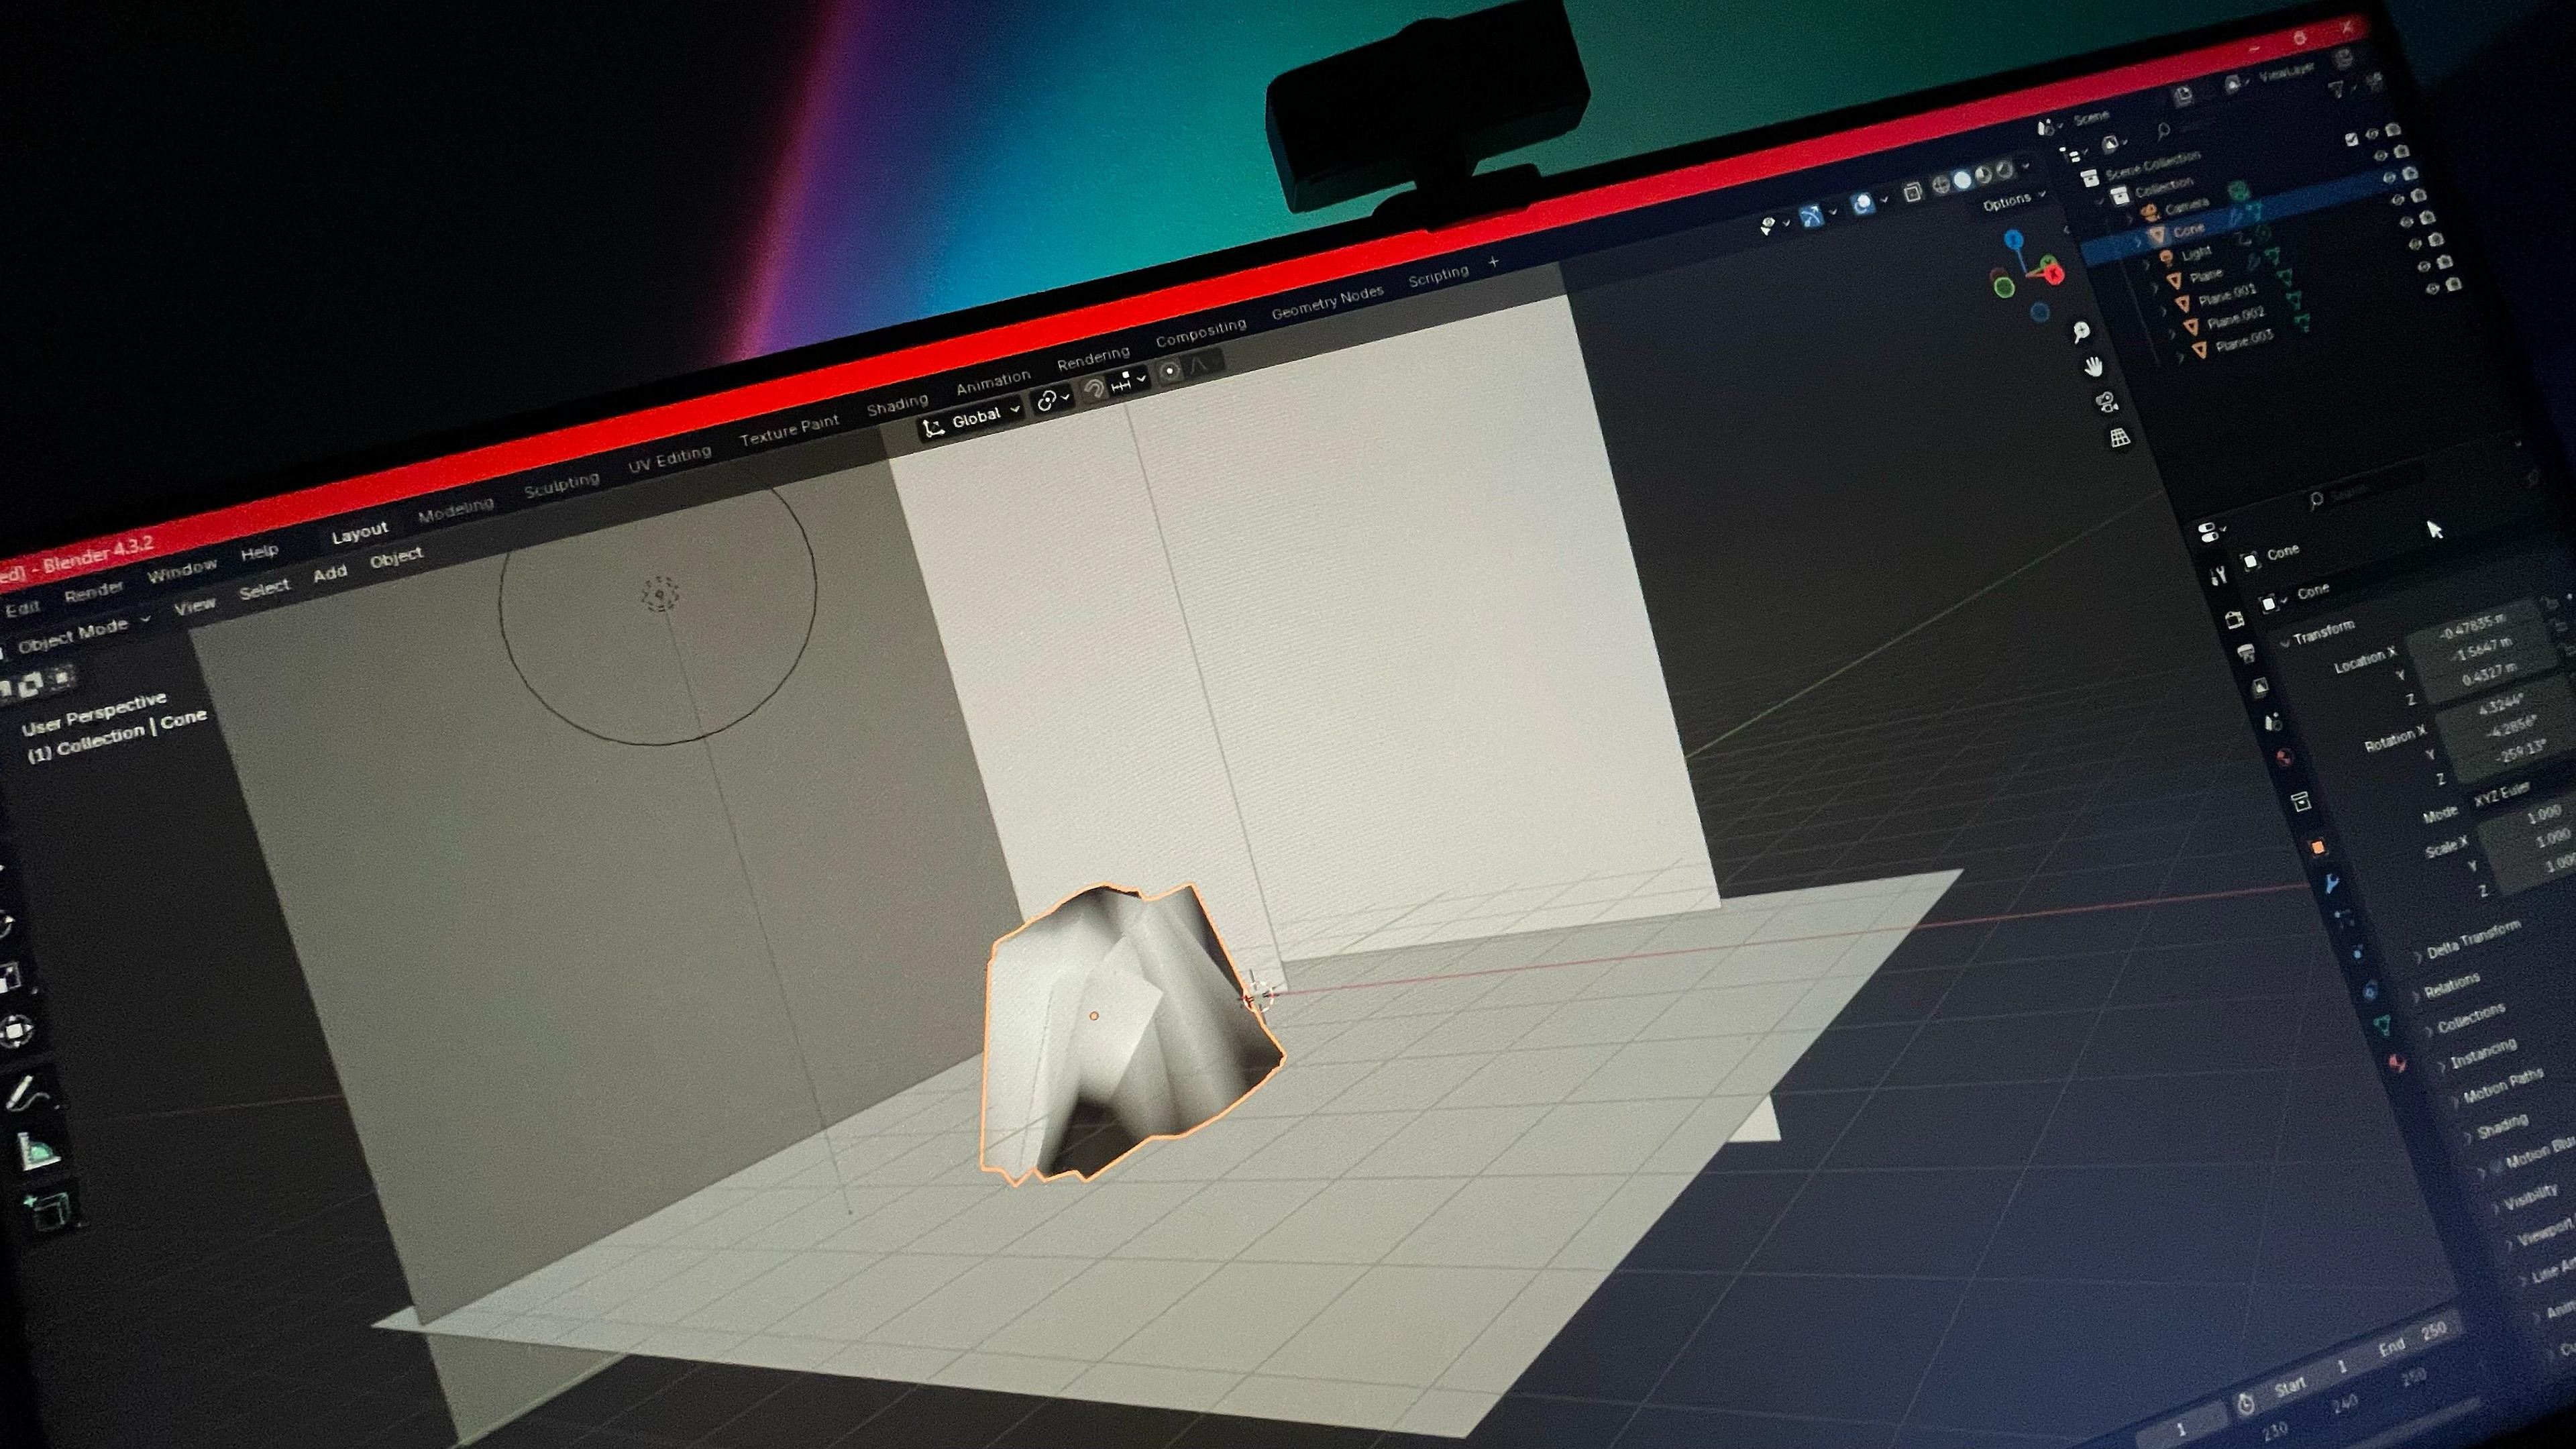This screenshot has width=2576, height=1449.
Task: Uncheck the Collection exclude checkbox in outliner
Action: coord(2351,140)
